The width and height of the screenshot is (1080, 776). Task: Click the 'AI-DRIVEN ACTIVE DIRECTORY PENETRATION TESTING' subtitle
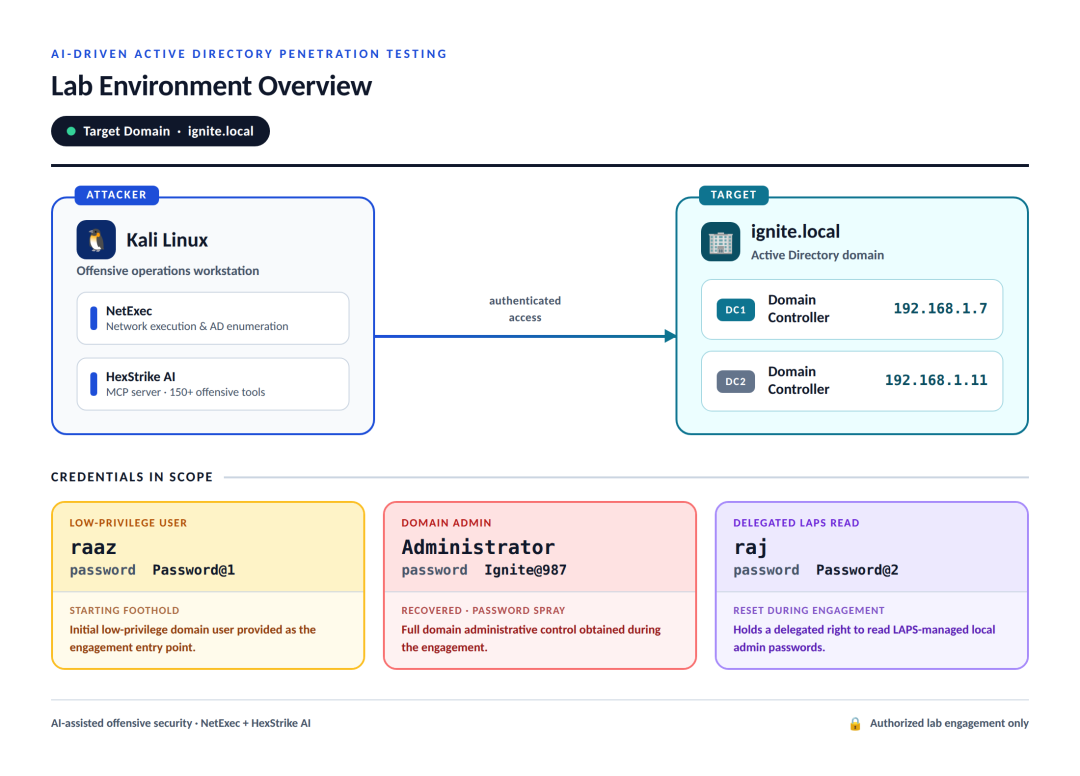point(249,54)
